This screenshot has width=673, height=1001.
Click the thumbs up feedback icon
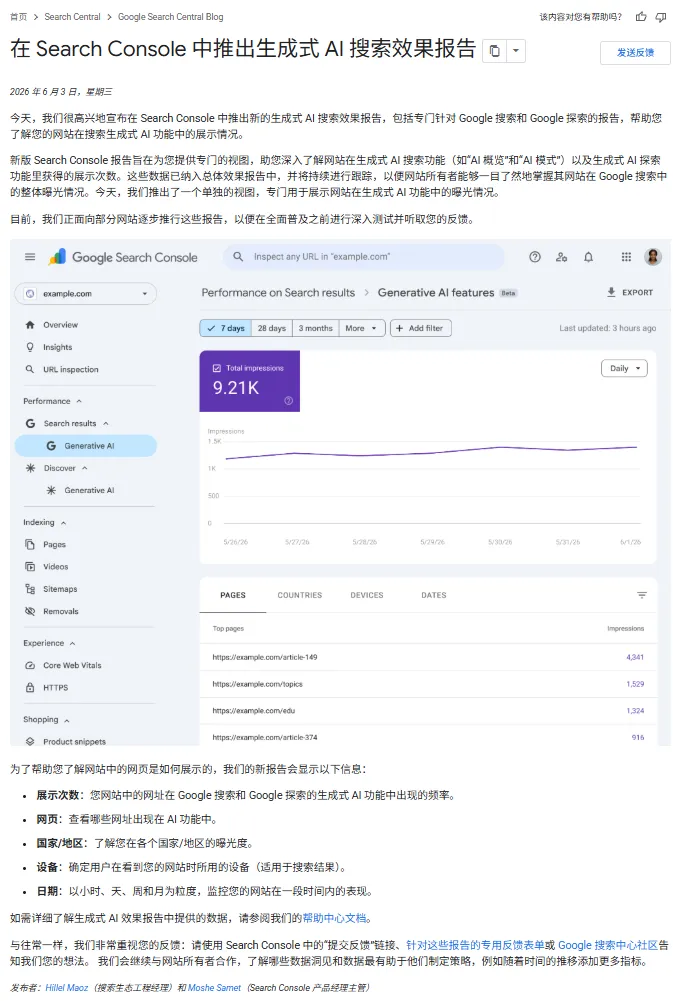[x=640, y=17]
